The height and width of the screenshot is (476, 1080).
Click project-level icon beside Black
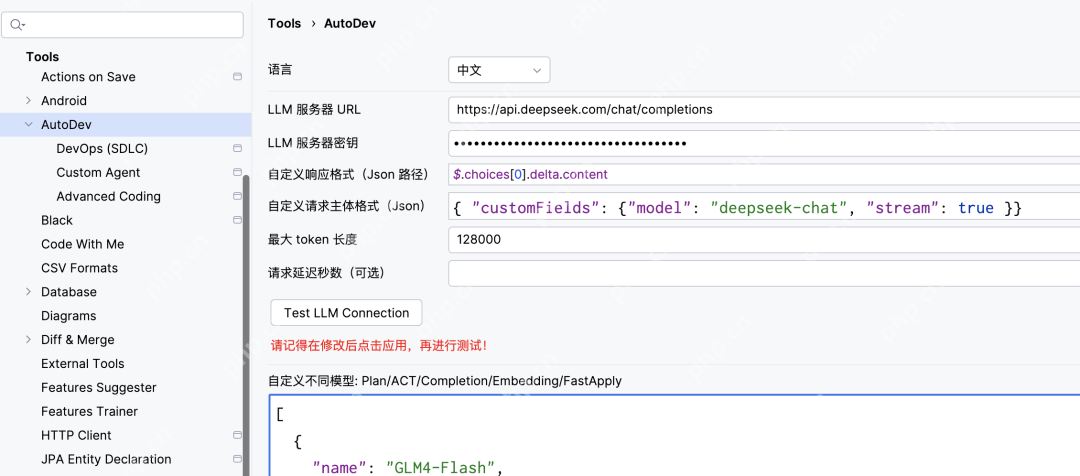pos(238,220)
